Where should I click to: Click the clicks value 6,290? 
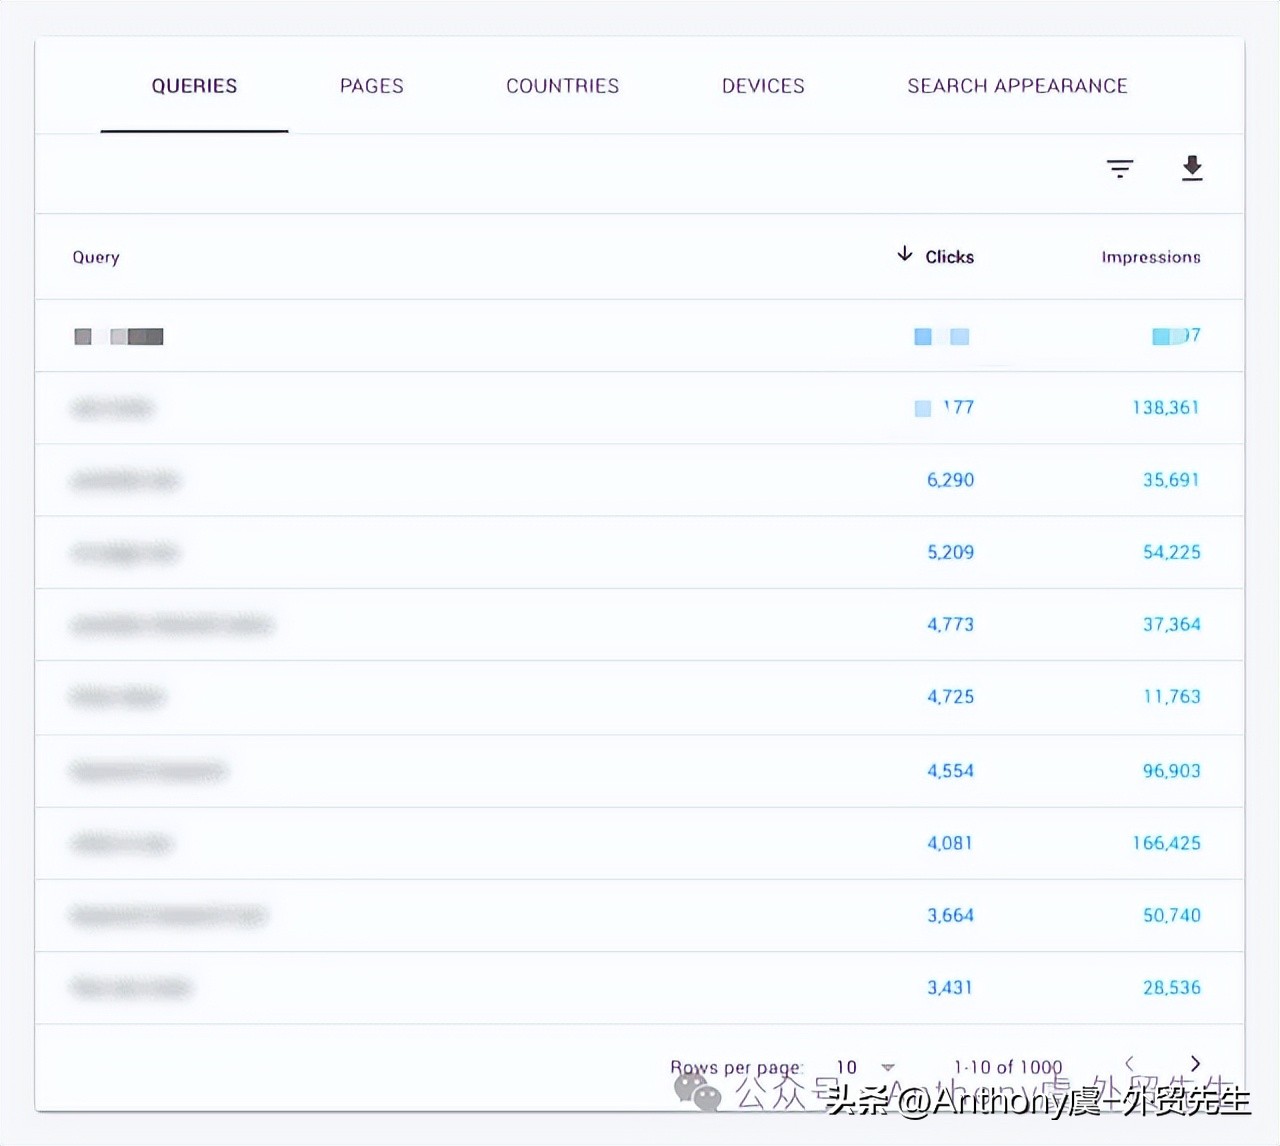coord(950,480)
